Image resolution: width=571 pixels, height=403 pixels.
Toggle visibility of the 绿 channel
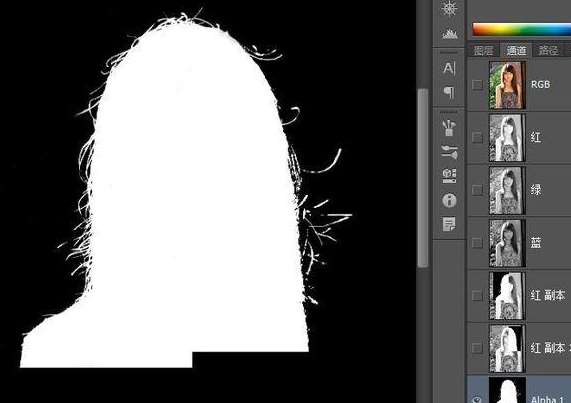tap(477, 190)
